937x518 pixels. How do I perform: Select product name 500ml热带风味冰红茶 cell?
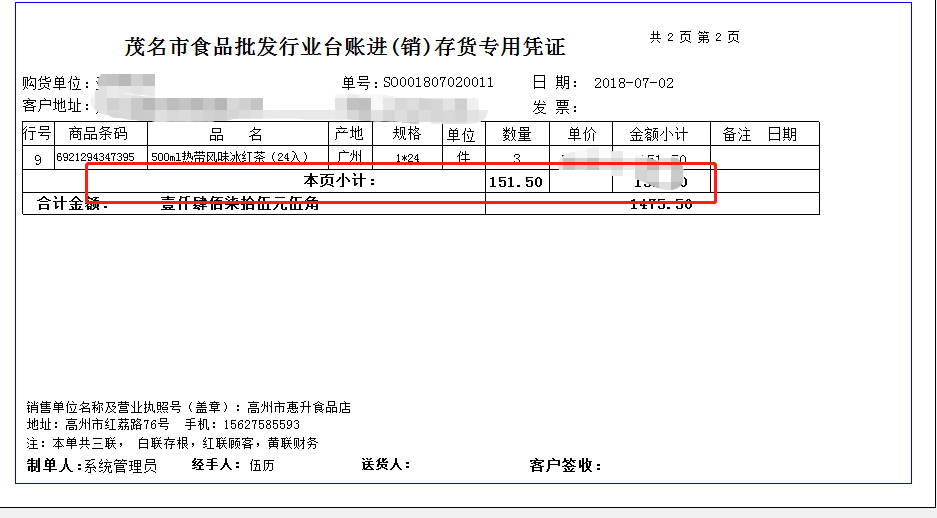pos(229,158)
